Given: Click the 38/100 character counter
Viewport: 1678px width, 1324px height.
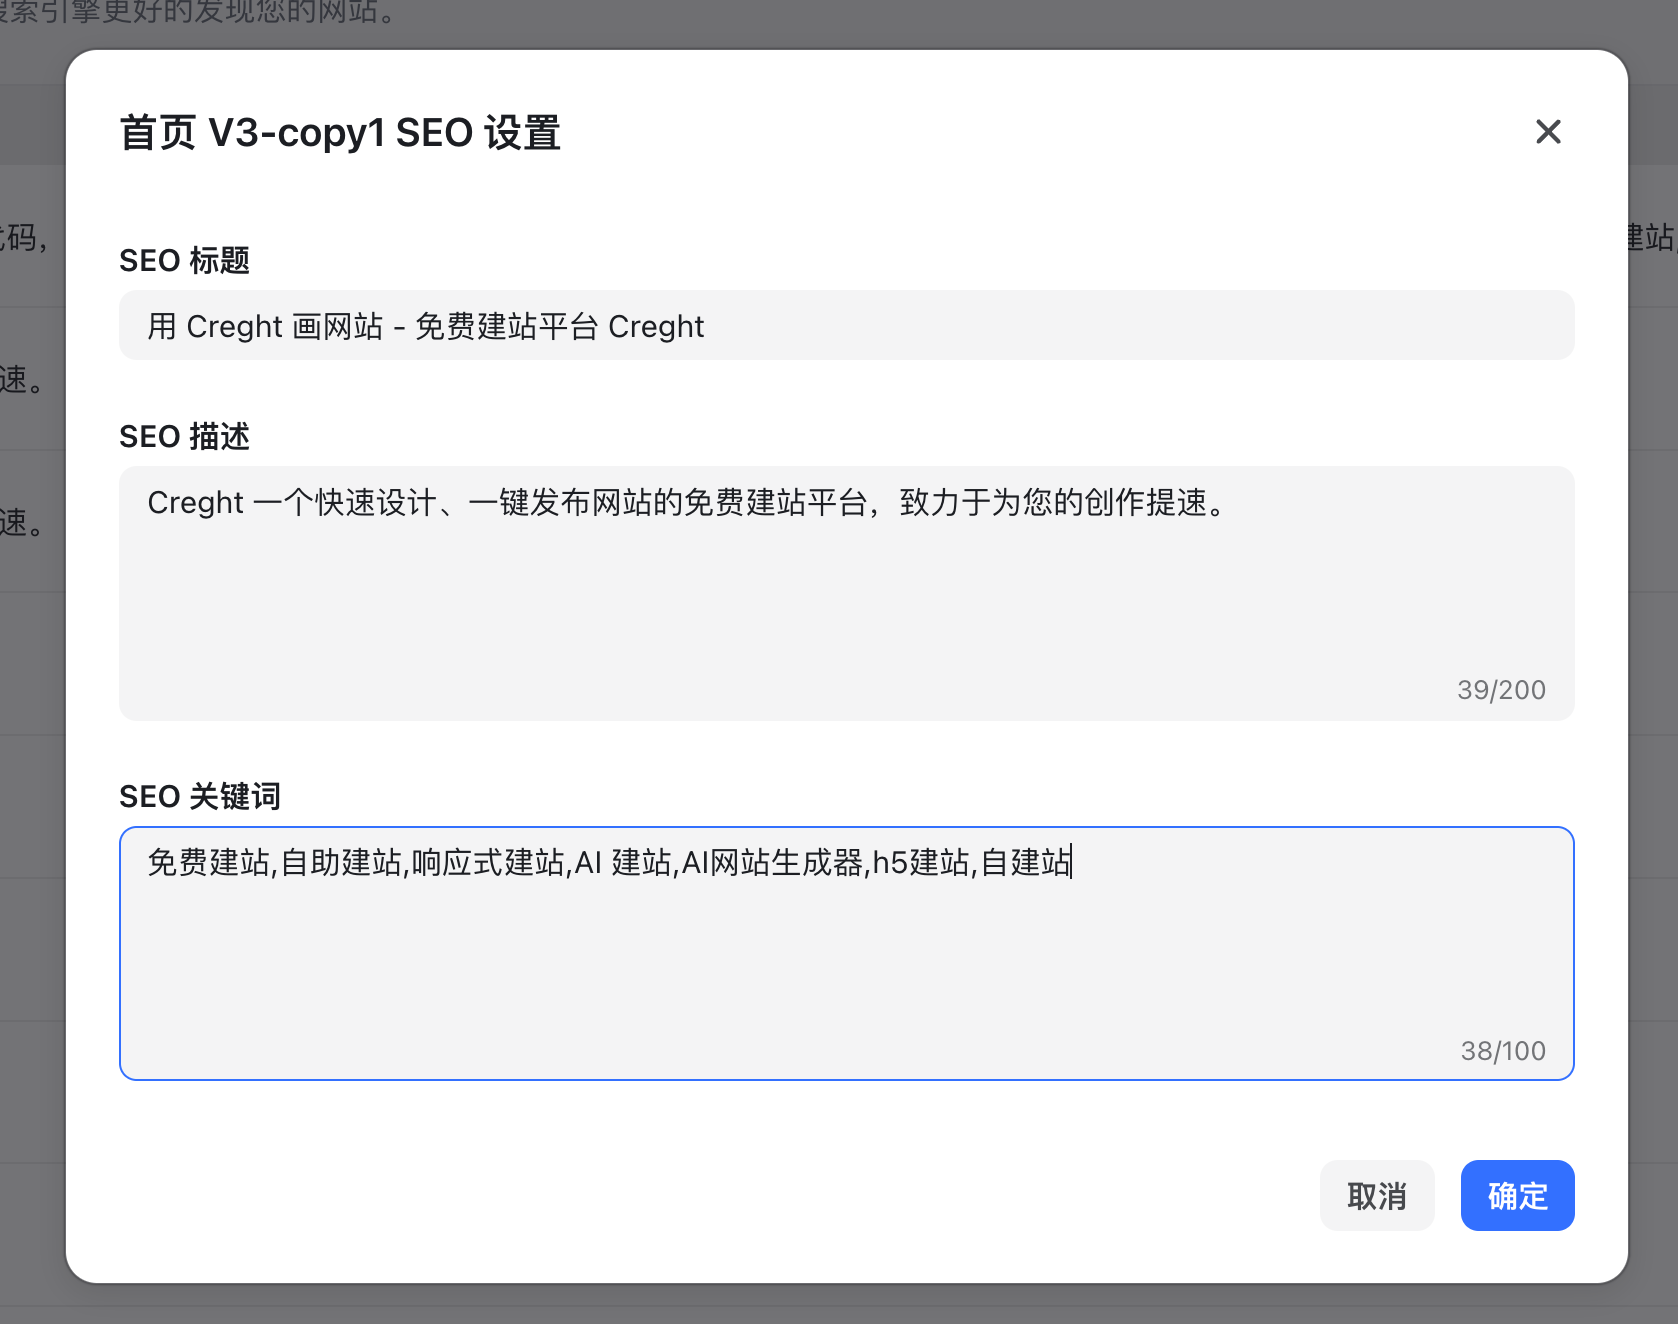Looking at the screenshot, I should pos(1502,1051).
